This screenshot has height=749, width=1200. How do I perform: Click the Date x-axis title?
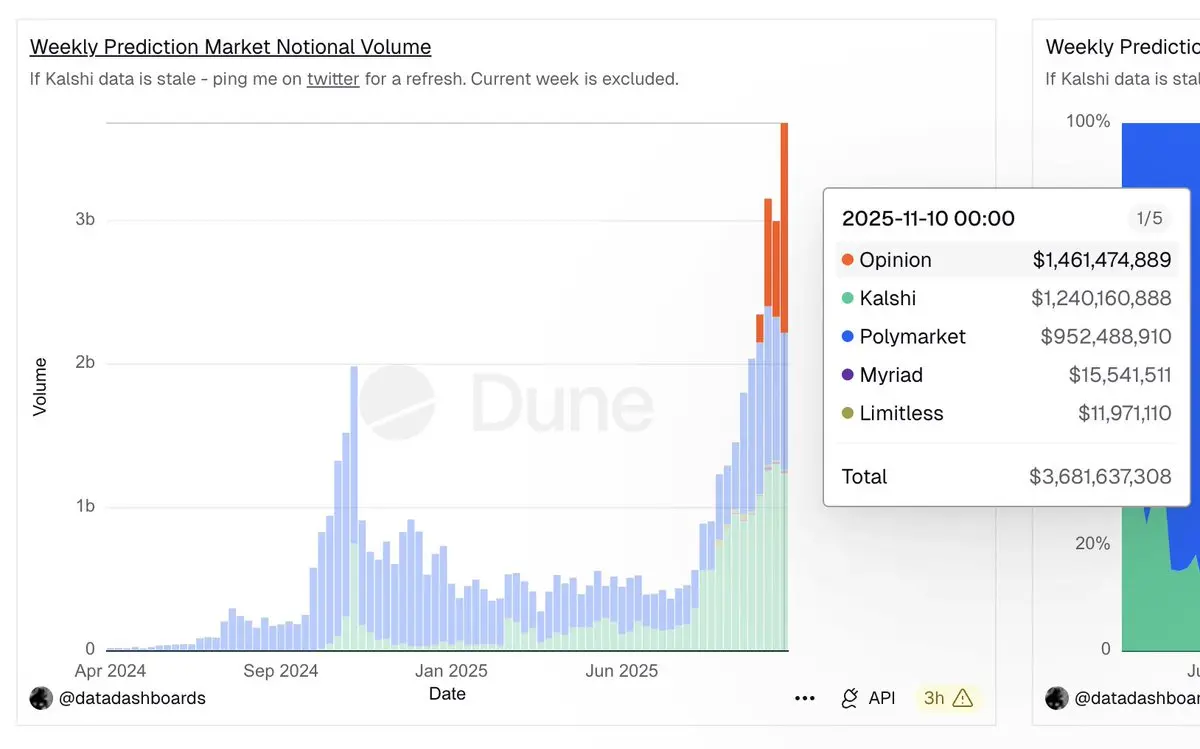point(447,693)
